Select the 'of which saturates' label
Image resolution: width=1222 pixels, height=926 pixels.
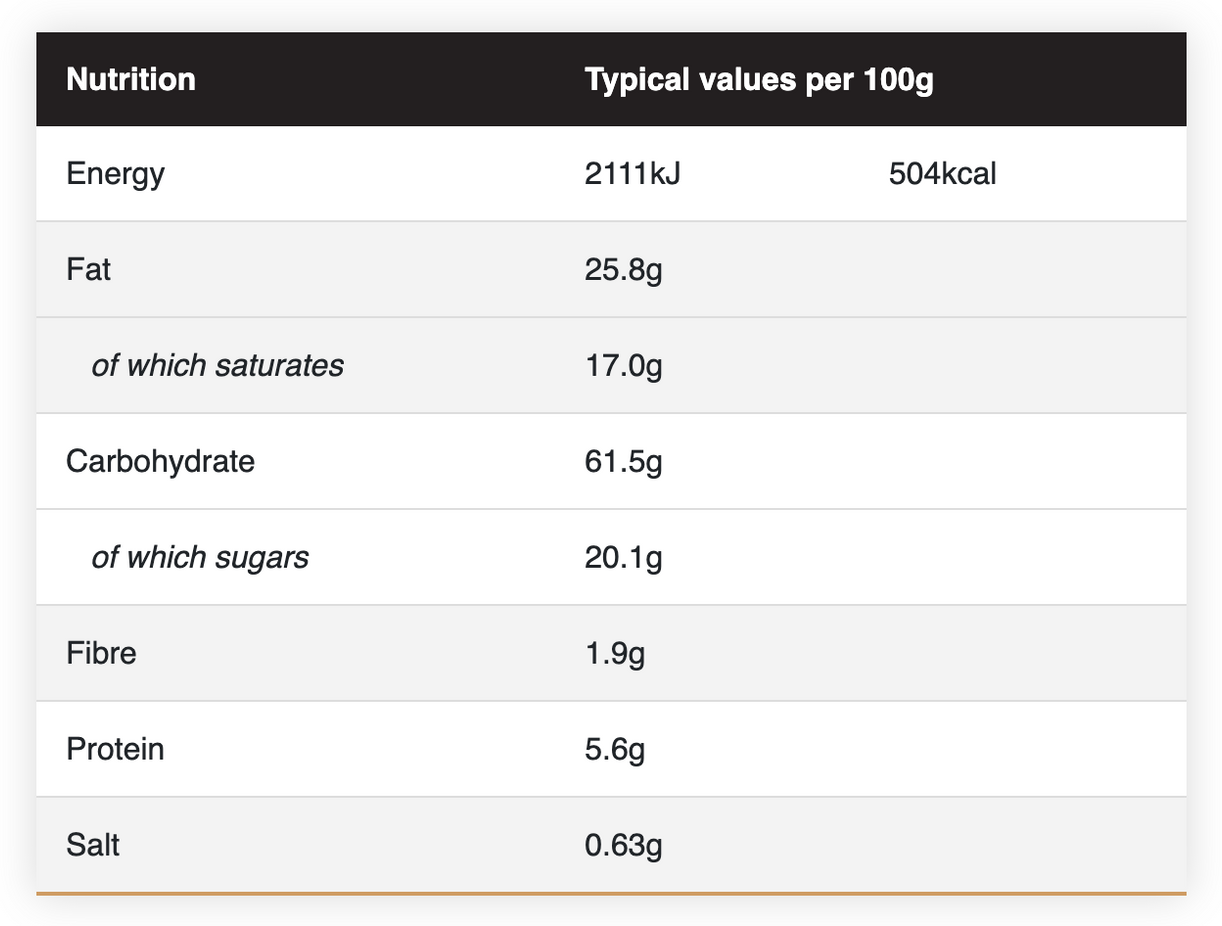217,366
